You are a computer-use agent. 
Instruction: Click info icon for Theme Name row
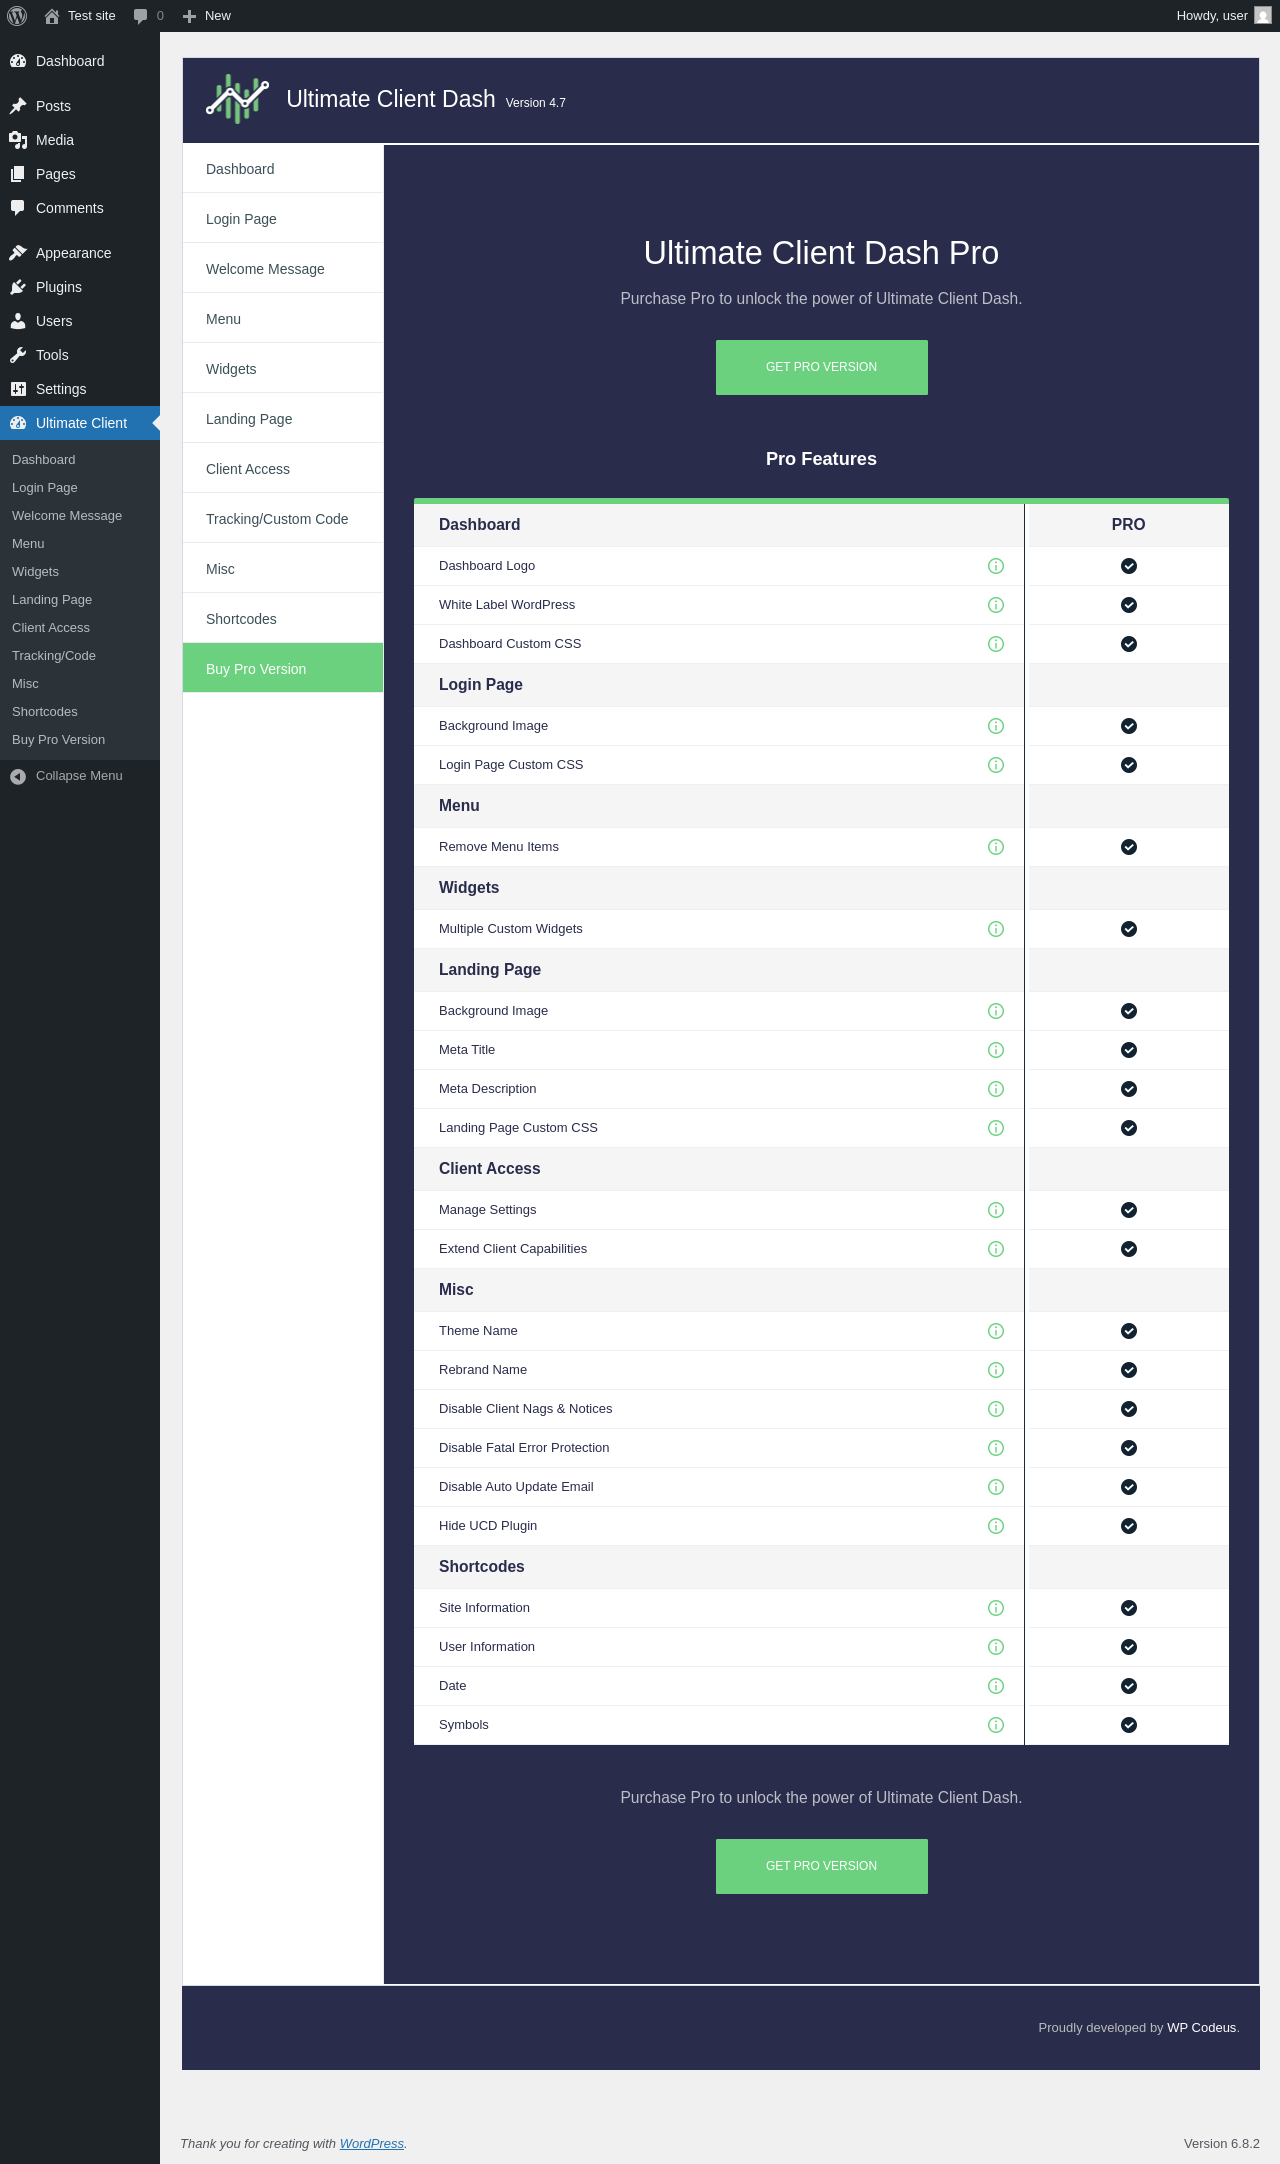996,1331
